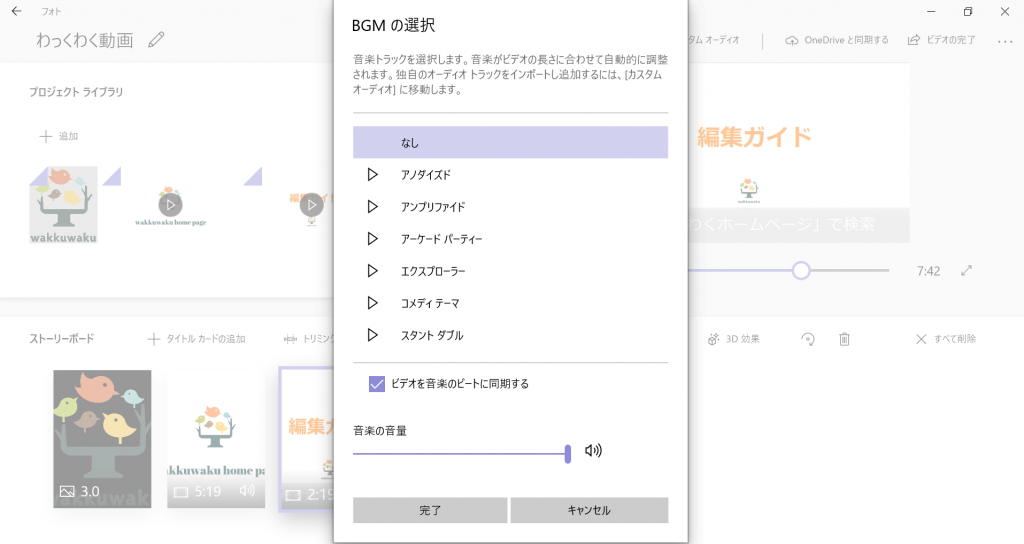Choose the コメディ テーマ track name
The width and height of the screenshot is (1024, 544).
430,303
